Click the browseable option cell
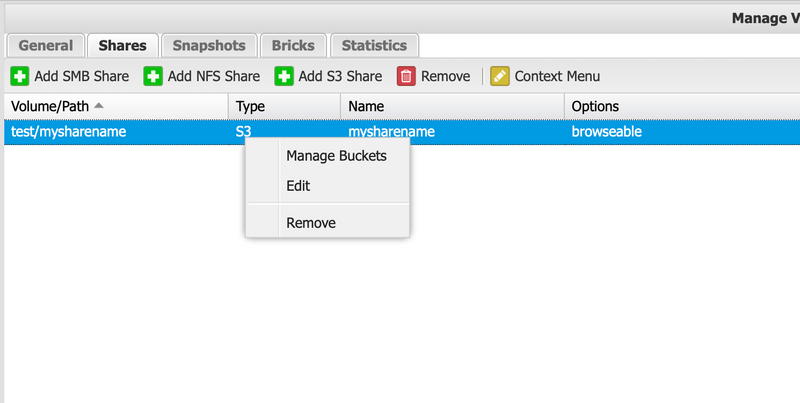Viewport: 800px width, 403px height. coord(606,131)
